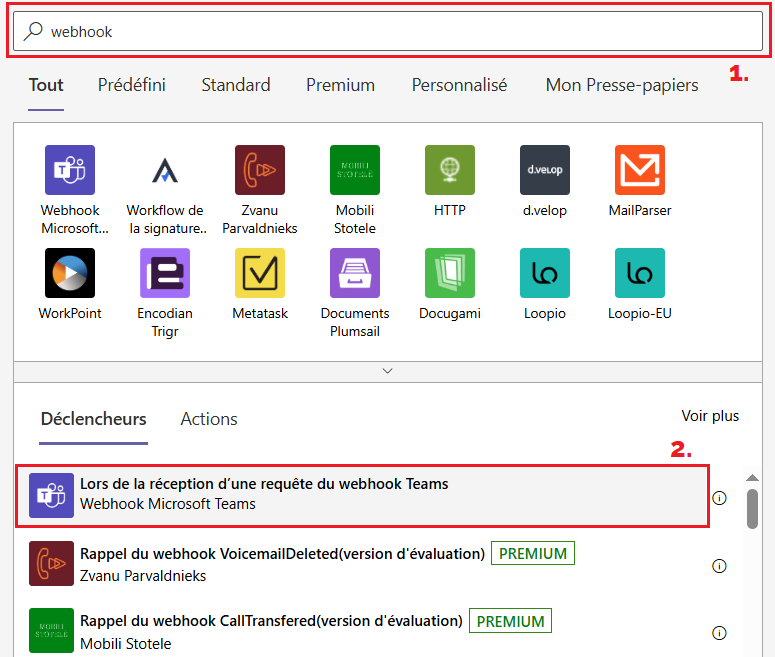Switch to the Actions tab
This screenshot has height=657, width=775.
pos(209,419)
